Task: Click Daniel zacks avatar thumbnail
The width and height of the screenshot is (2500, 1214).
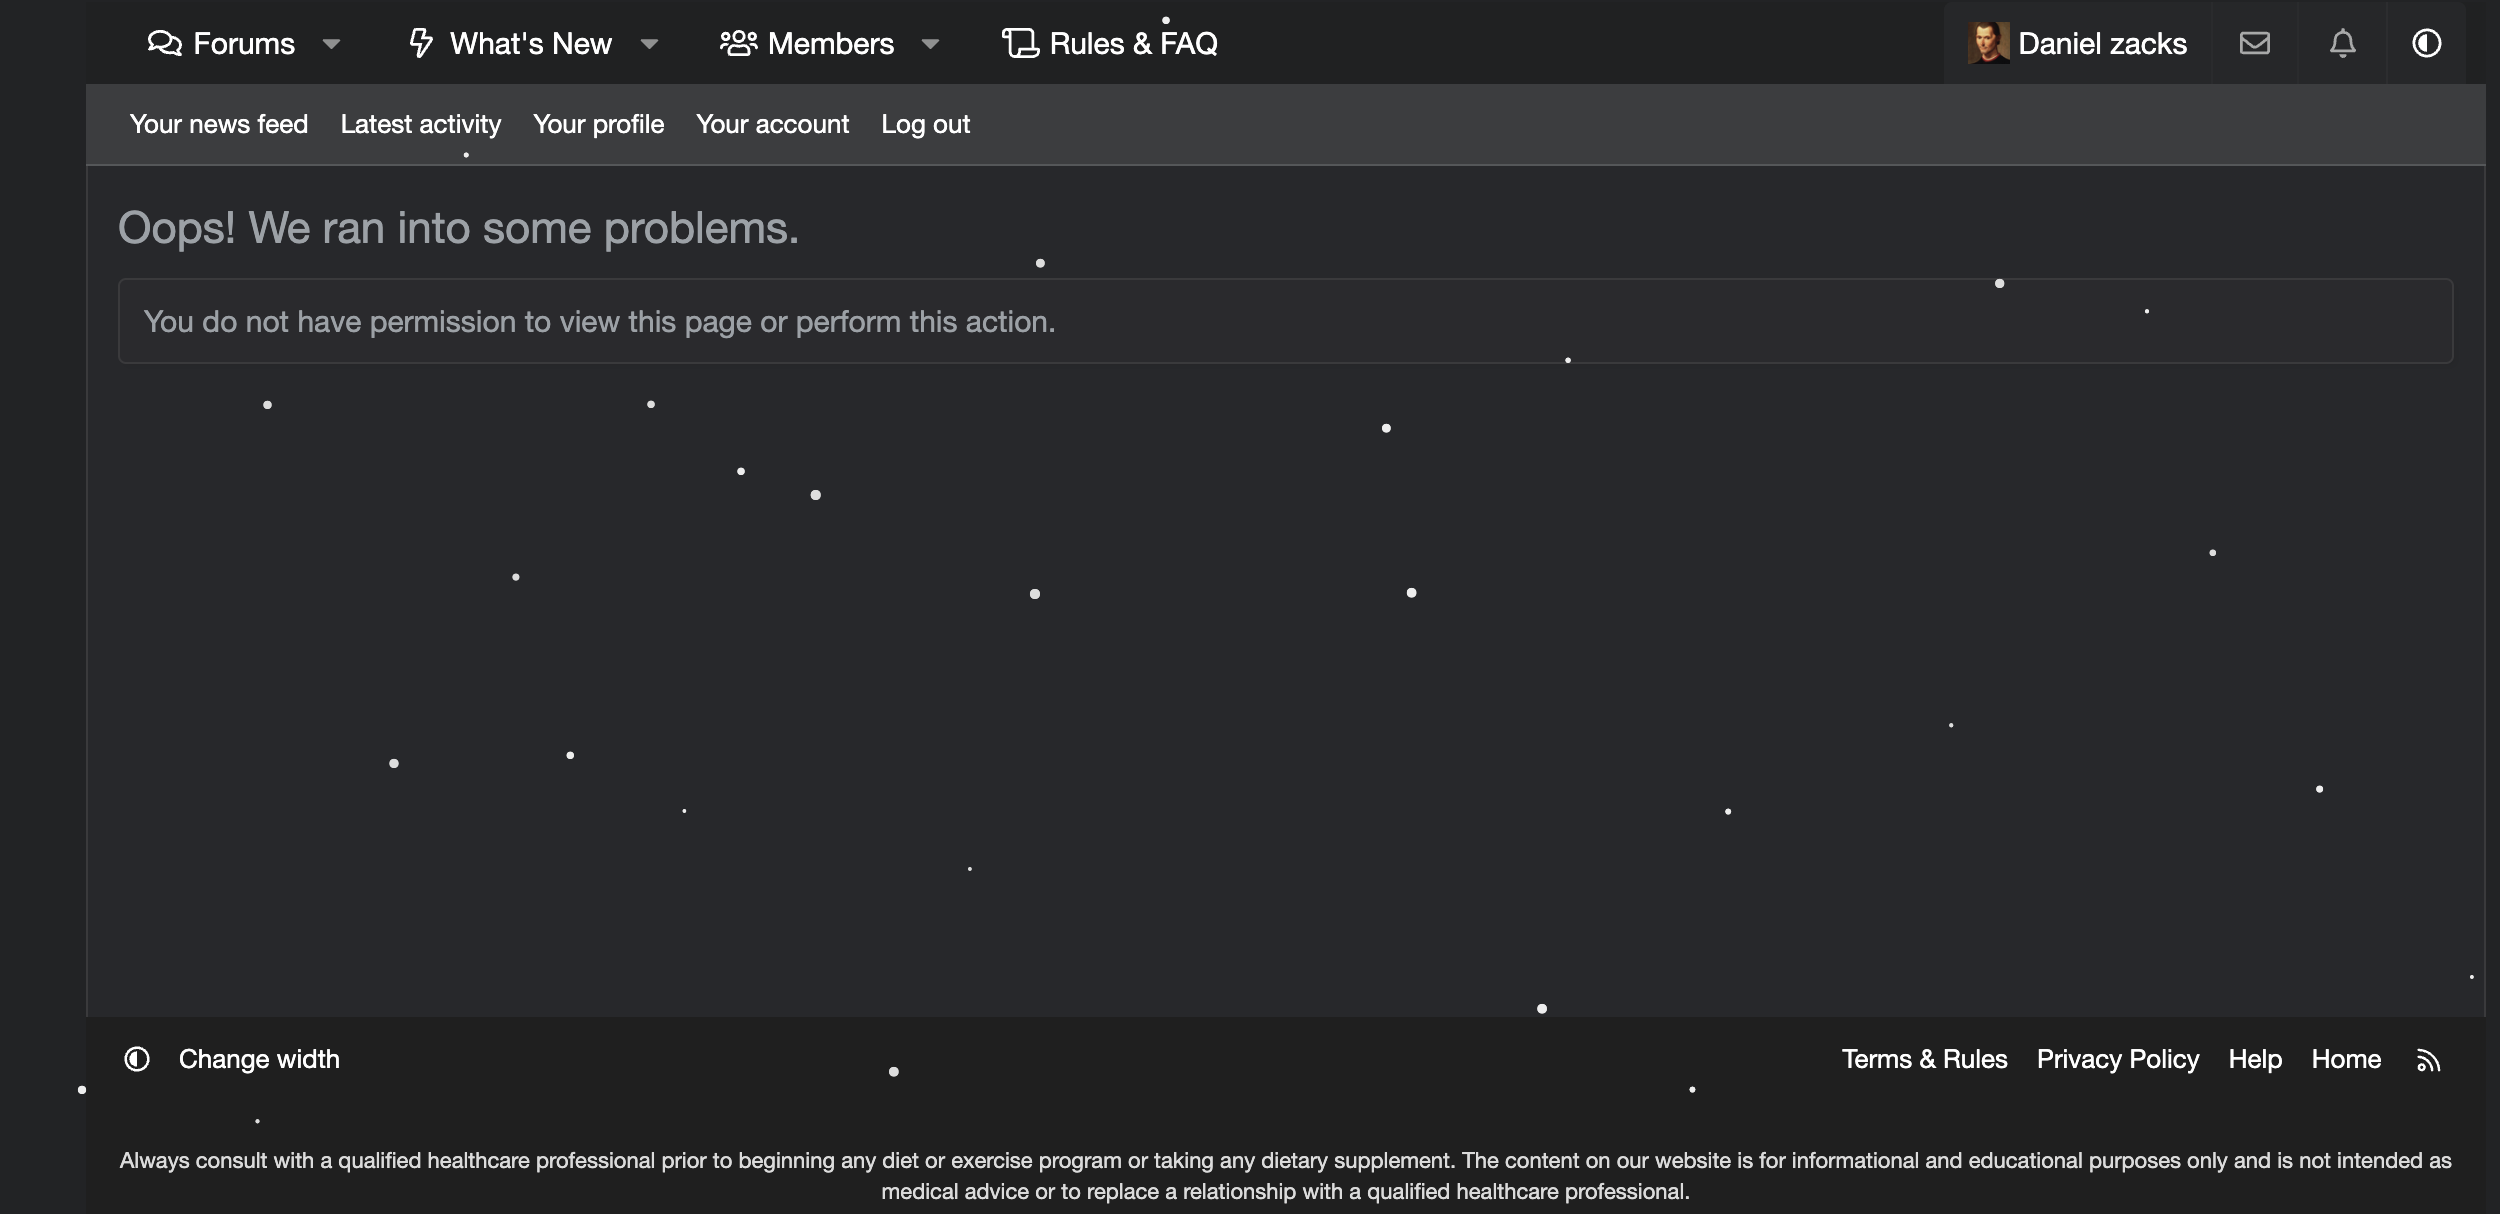Action: pos(1988,43)
